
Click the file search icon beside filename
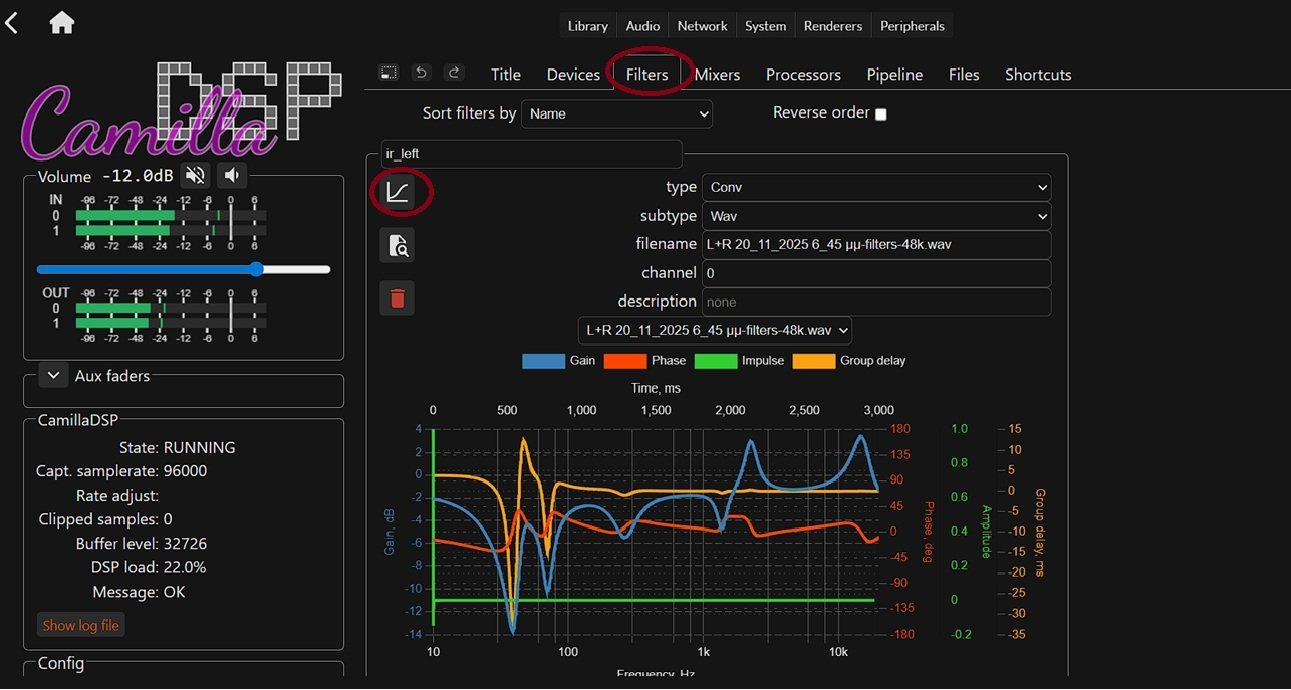(x=397, y=245)
